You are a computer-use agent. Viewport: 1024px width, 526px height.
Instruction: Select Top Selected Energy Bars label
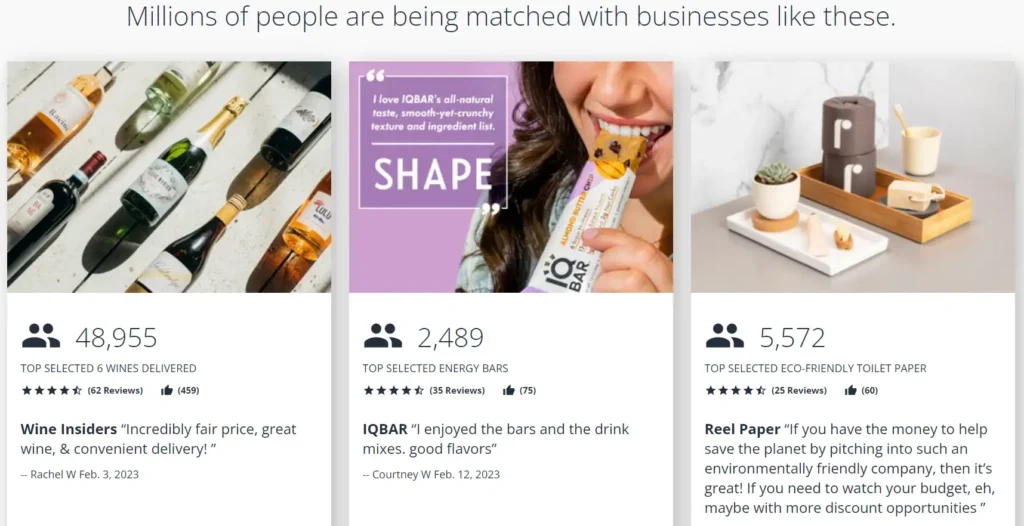coord(436,369)
